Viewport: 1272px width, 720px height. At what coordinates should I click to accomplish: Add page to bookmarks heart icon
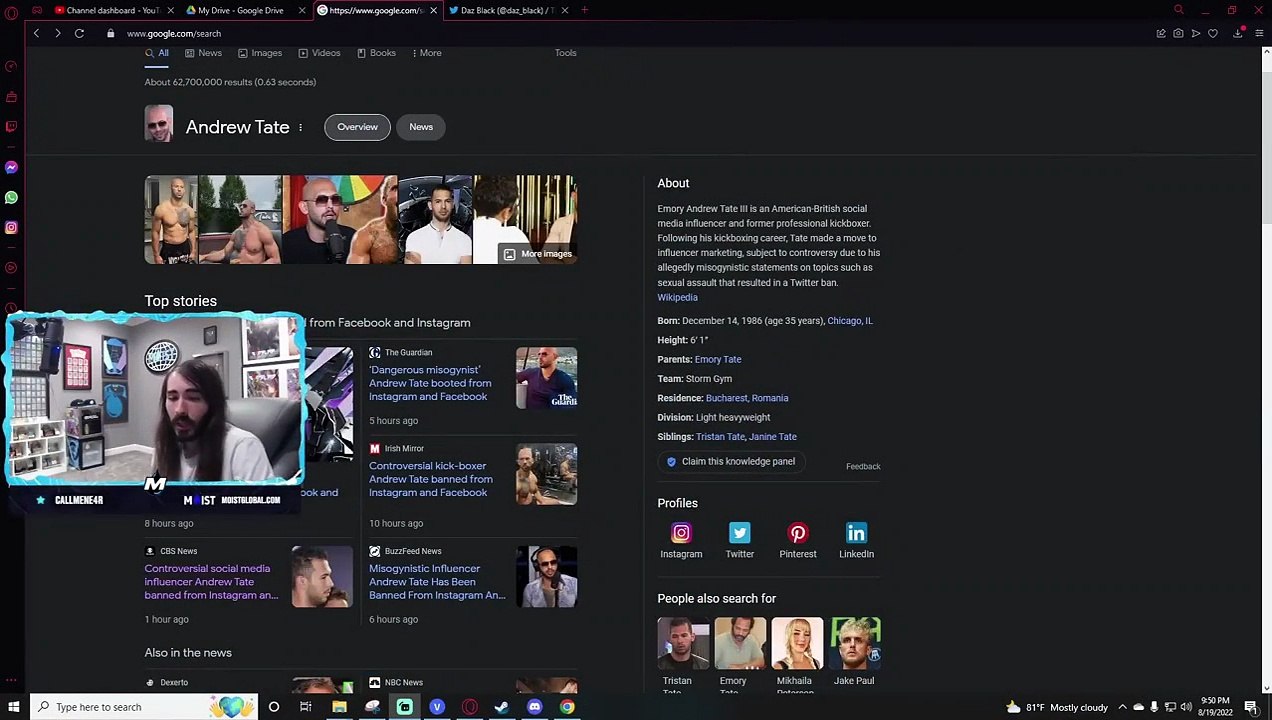(1213, 33)
